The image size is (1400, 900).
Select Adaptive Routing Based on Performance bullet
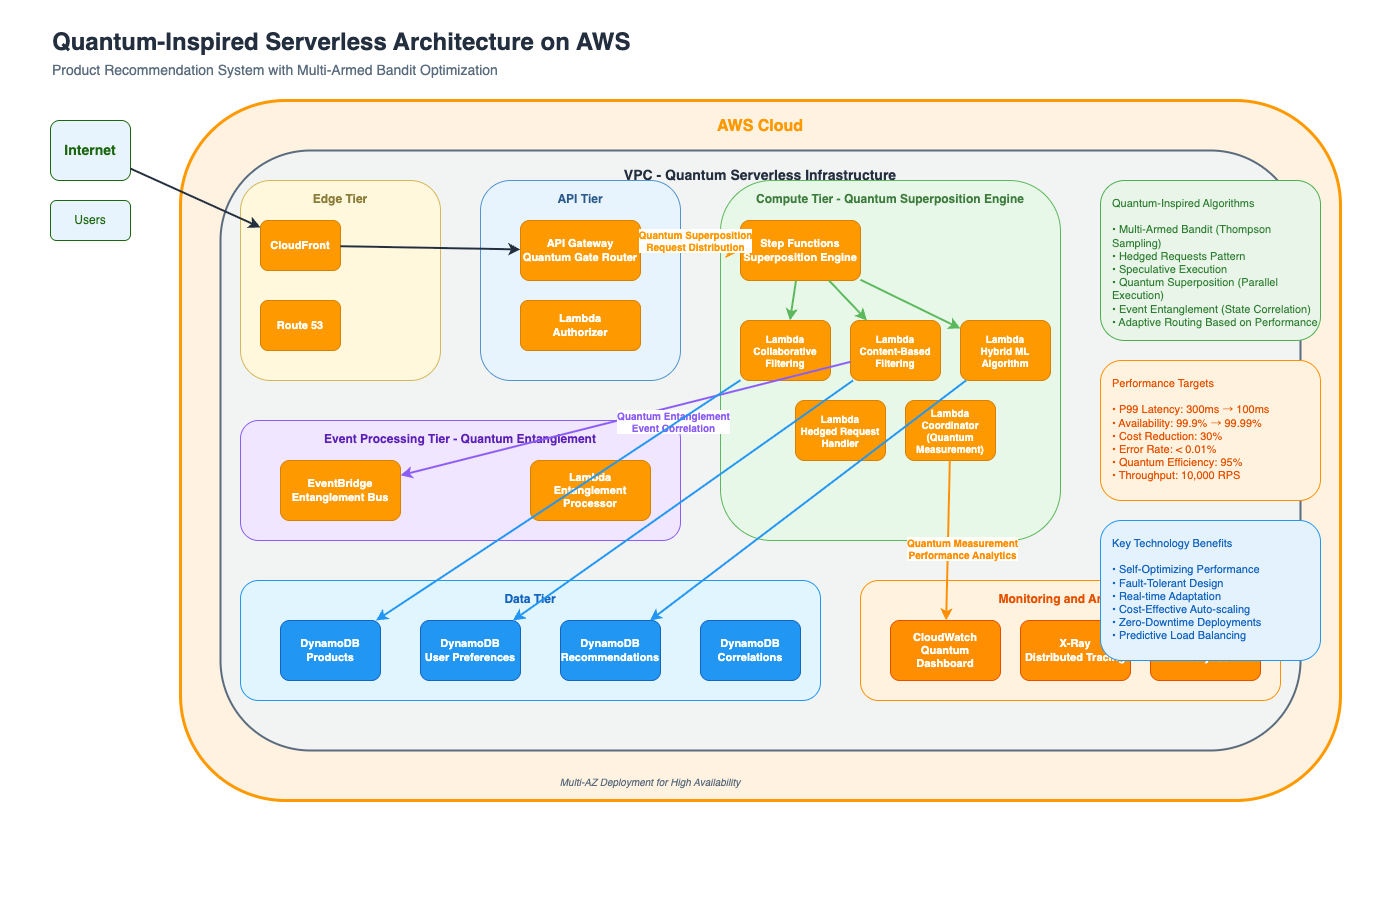point(1215,322)
